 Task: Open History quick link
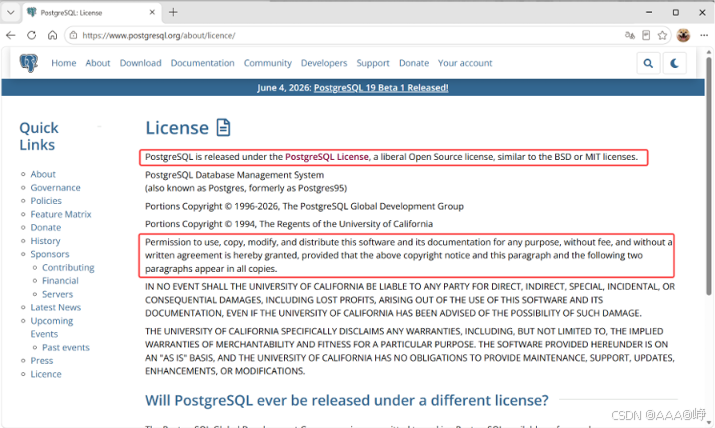tap(45, 241)
